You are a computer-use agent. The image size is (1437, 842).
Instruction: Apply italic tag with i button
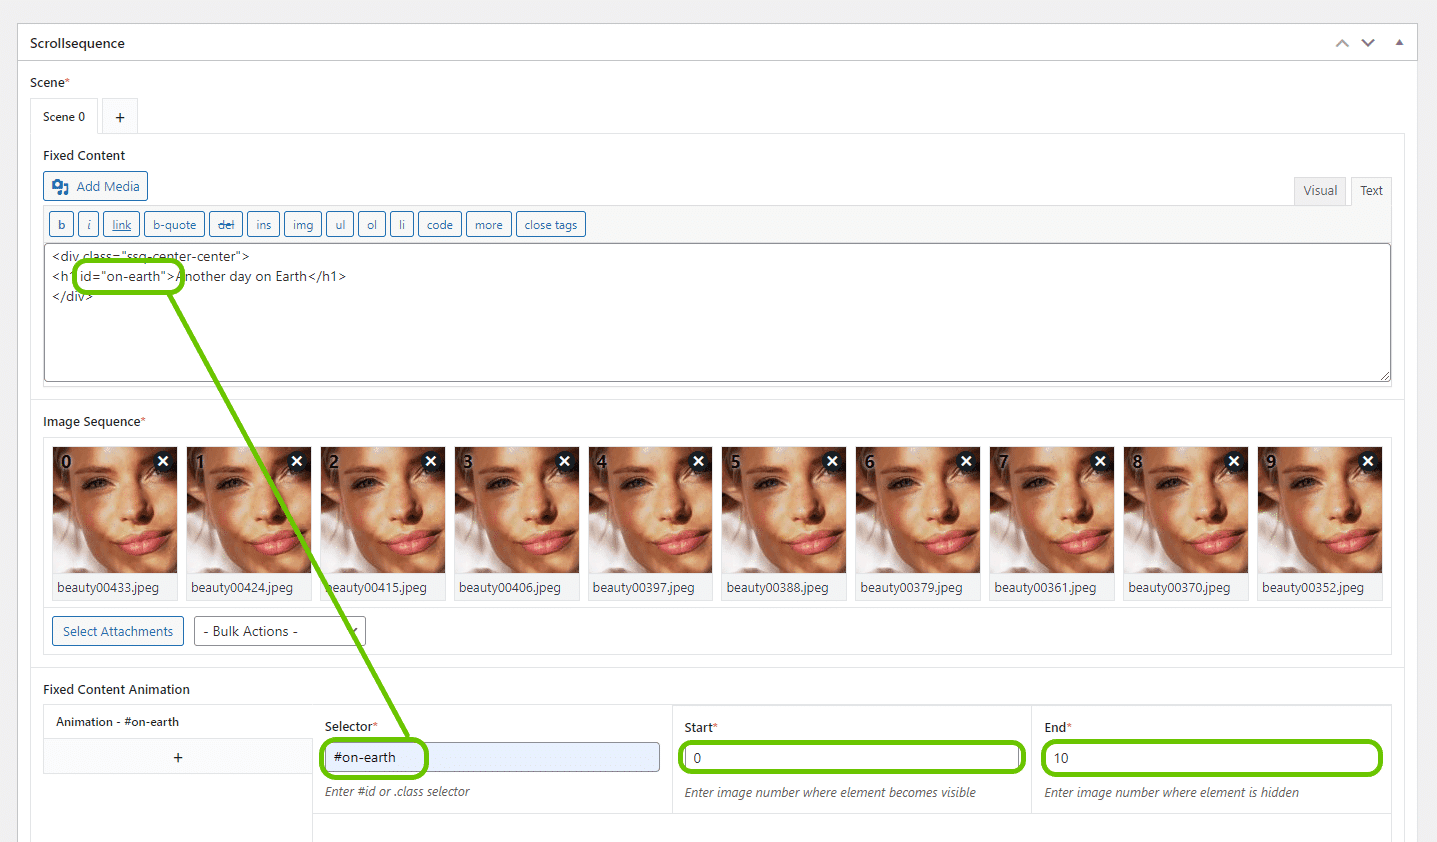[x=88, y=225]
